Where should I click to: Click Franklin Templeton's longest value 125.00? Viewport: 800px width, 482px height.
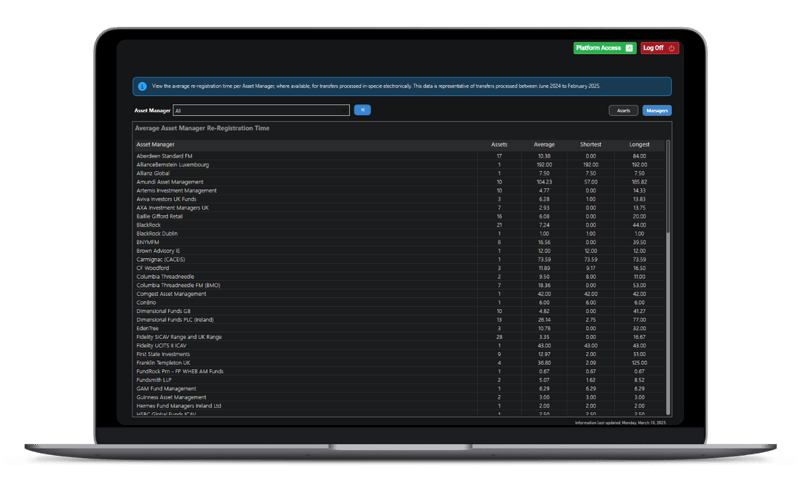coord(639,363)
